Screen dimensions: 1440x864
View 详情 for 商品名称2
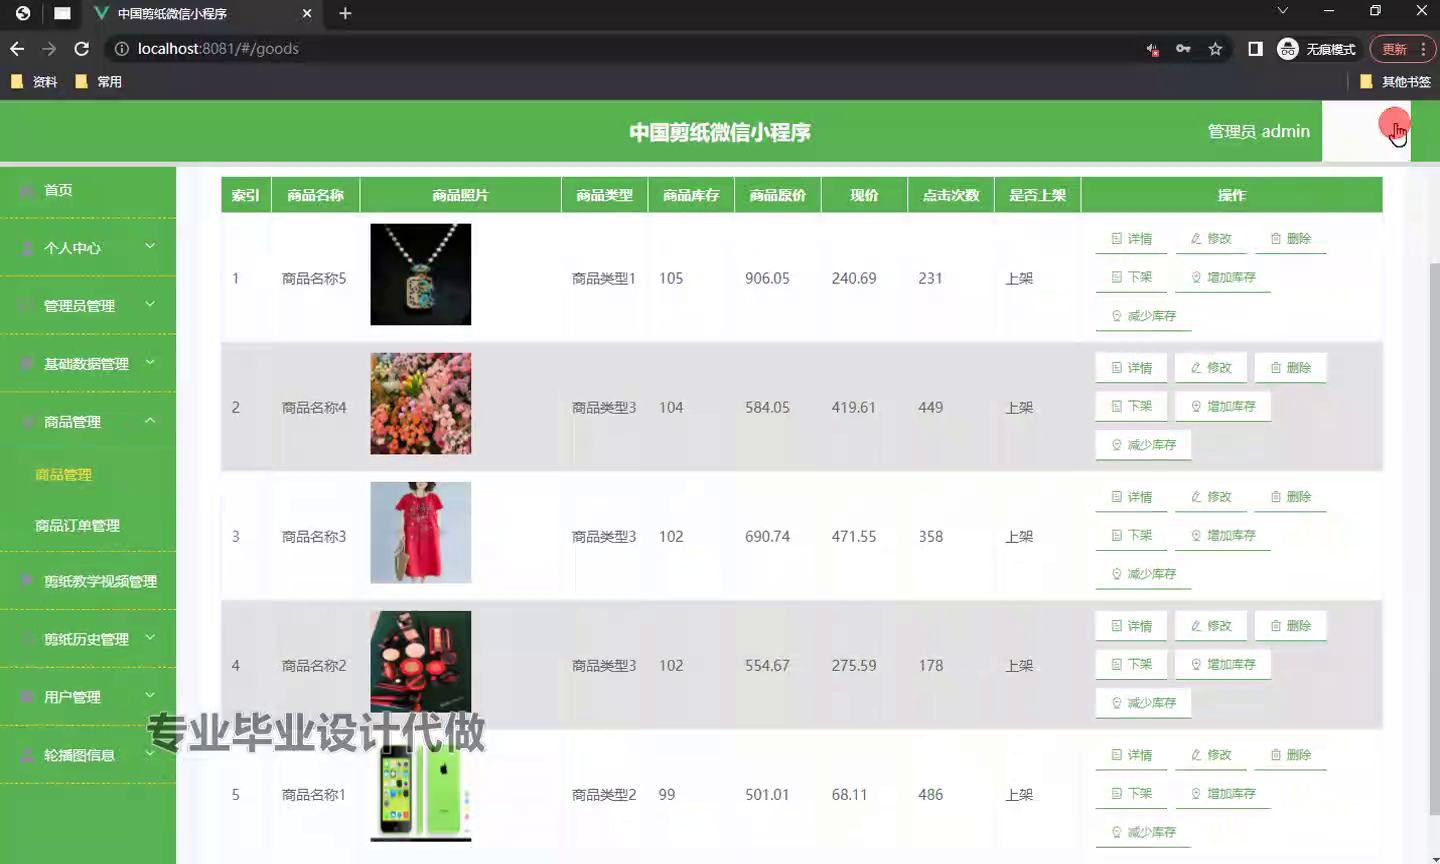click(x=1131, y=626)
